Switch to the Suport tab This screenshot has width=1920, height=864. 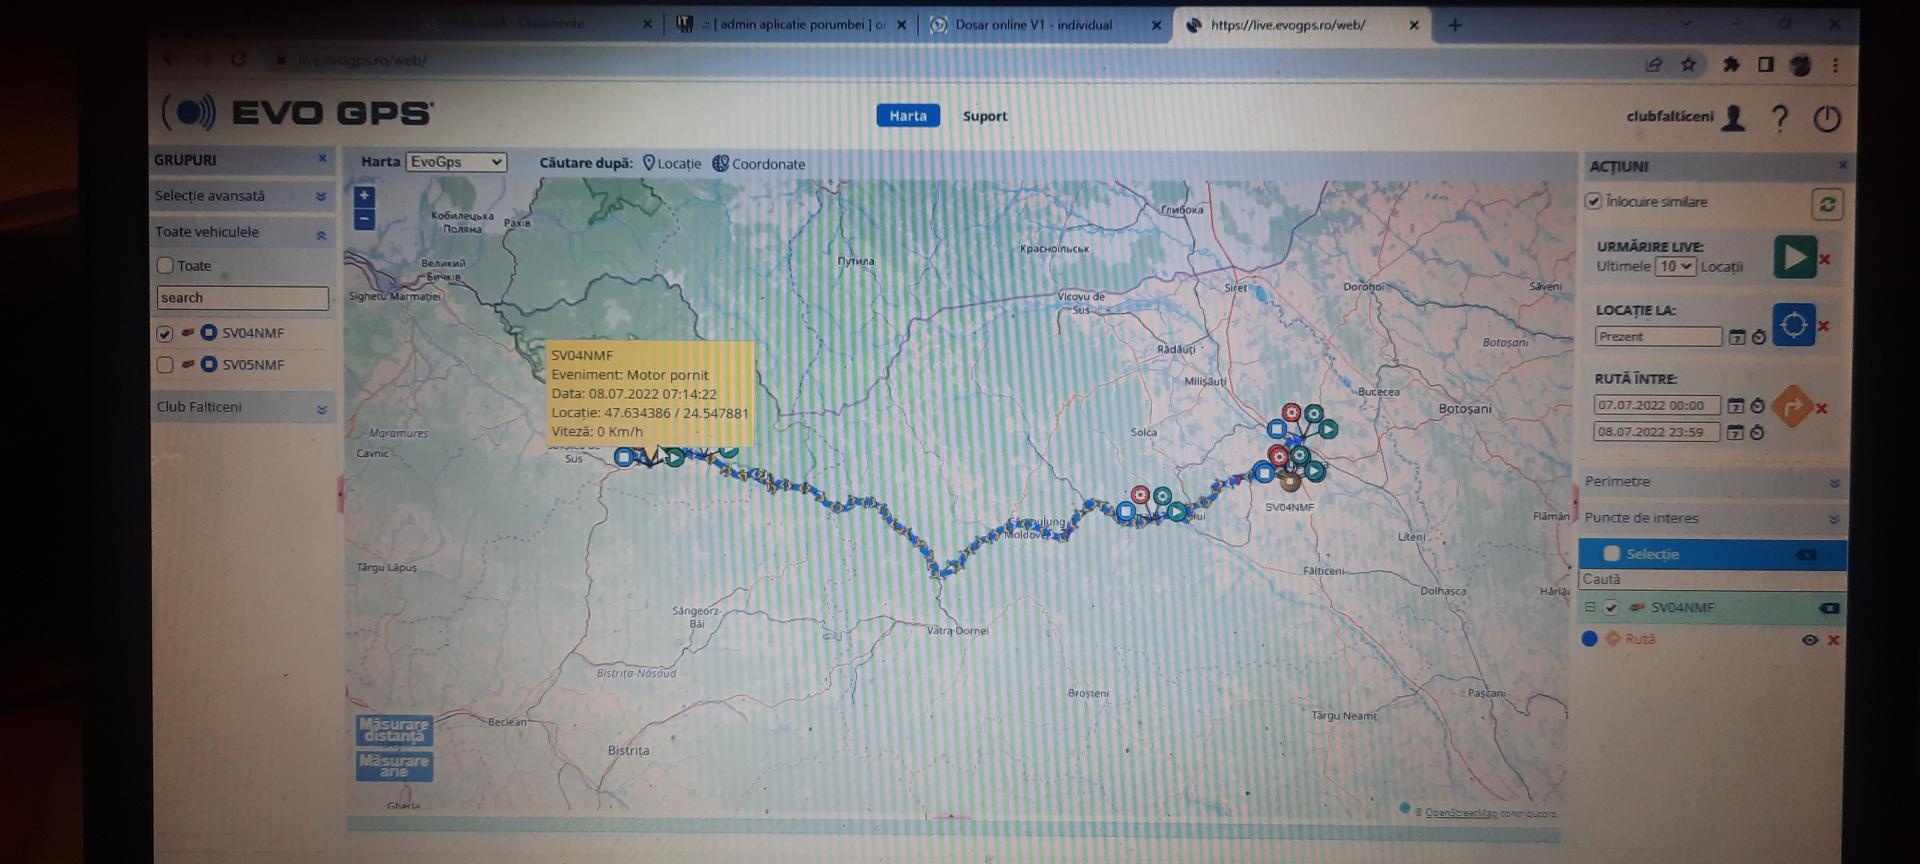984,116
